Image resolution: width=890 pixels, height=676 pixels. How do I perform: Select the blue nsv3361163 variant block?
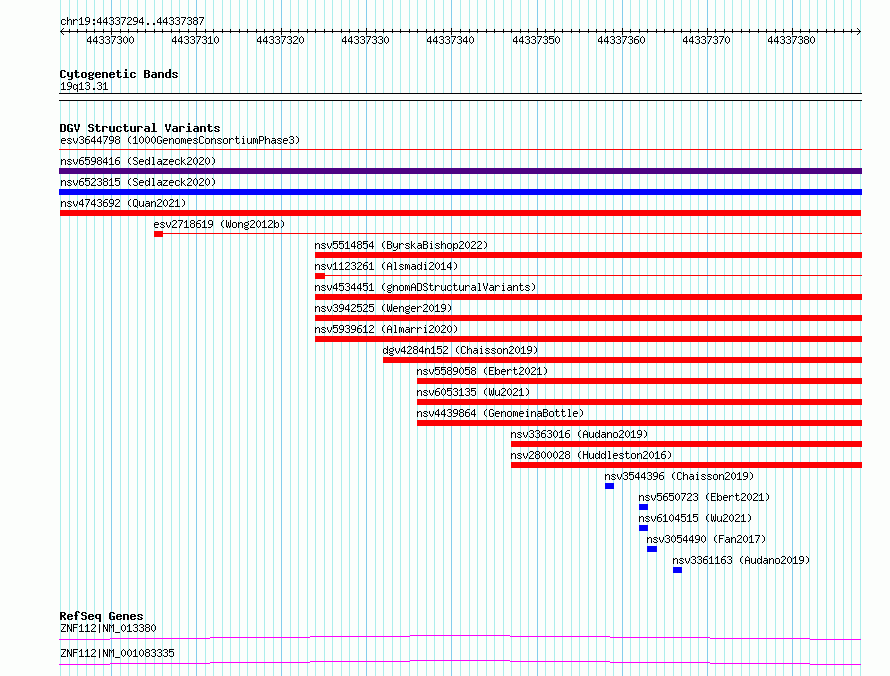(x=677, y=570)
